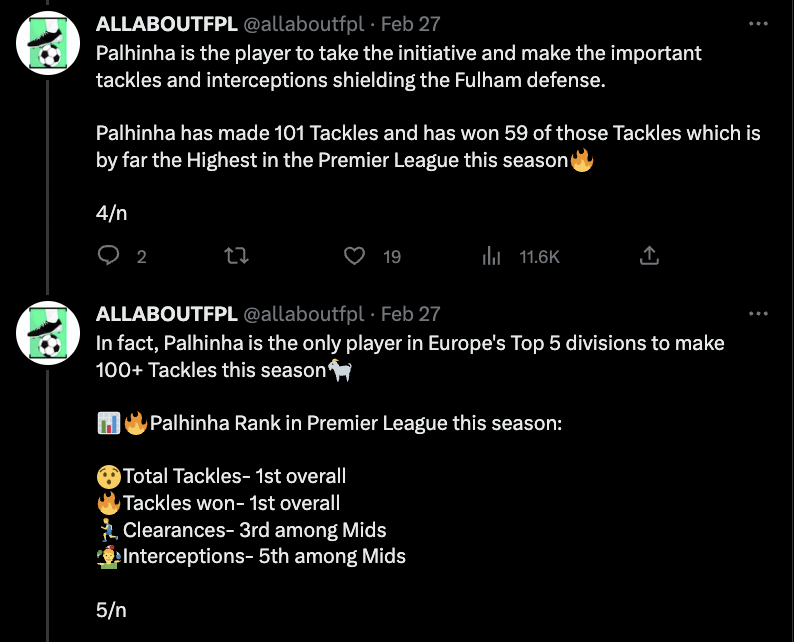794x642 pixels.
Task: Open tweet text about 101 Tackles
Action: (x=428, y=146)
